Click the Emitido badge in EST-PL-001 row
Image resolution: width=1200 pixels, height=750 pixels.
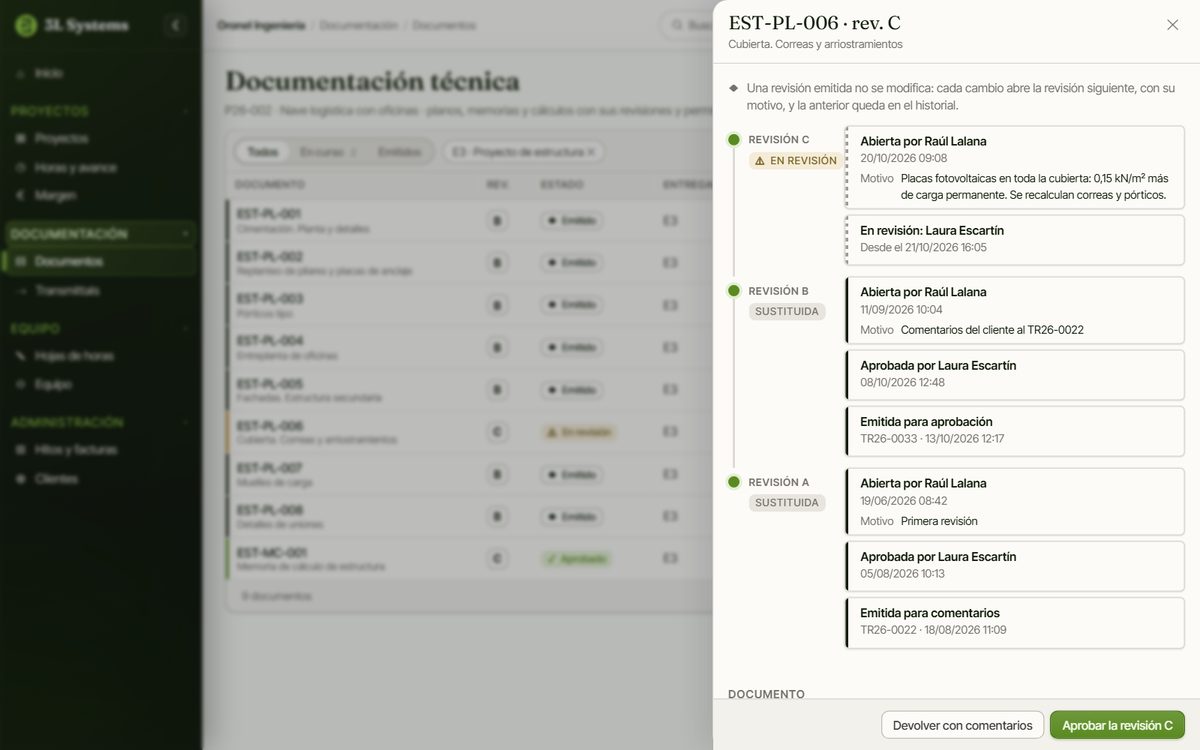pos(572,221)
